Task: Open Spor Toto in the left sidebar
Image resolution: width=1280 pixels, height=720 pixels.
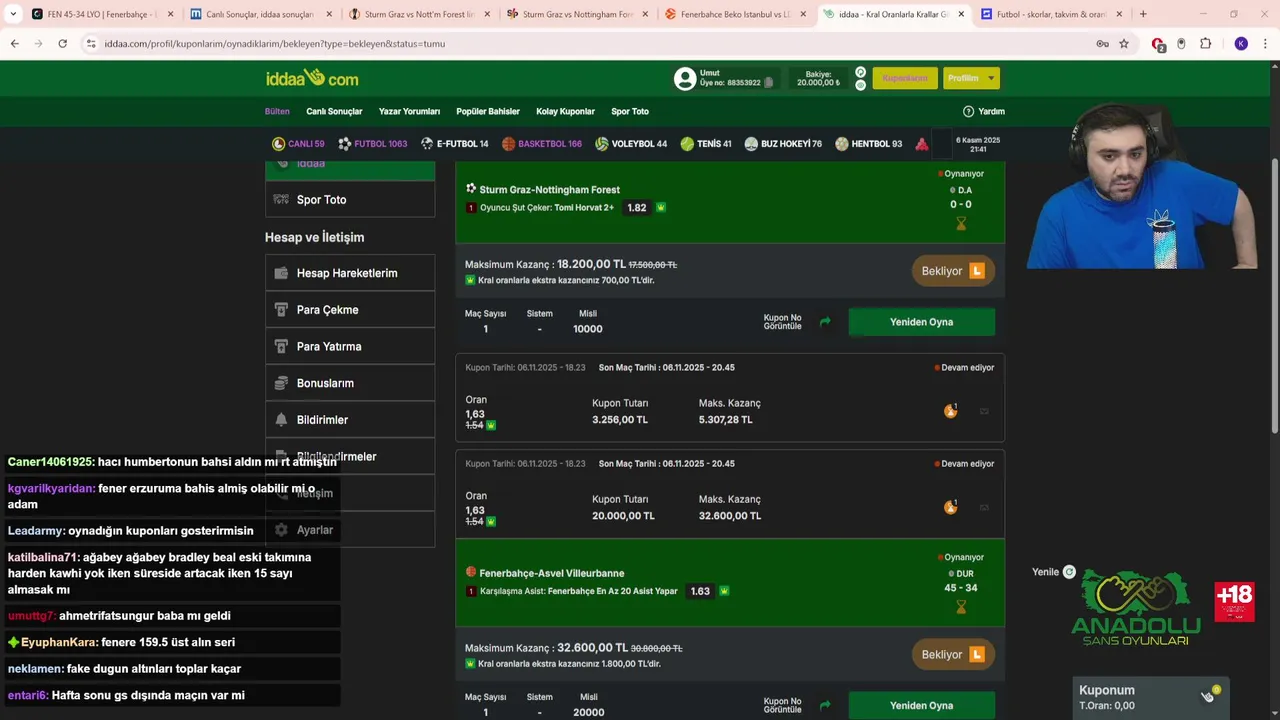Action: pos(350,199)
